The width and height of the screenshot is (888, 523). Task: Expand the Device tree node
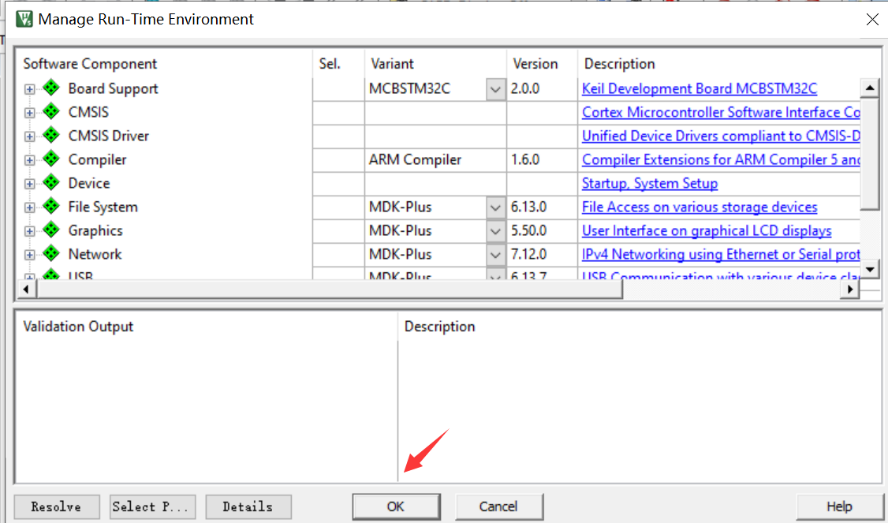29,184
